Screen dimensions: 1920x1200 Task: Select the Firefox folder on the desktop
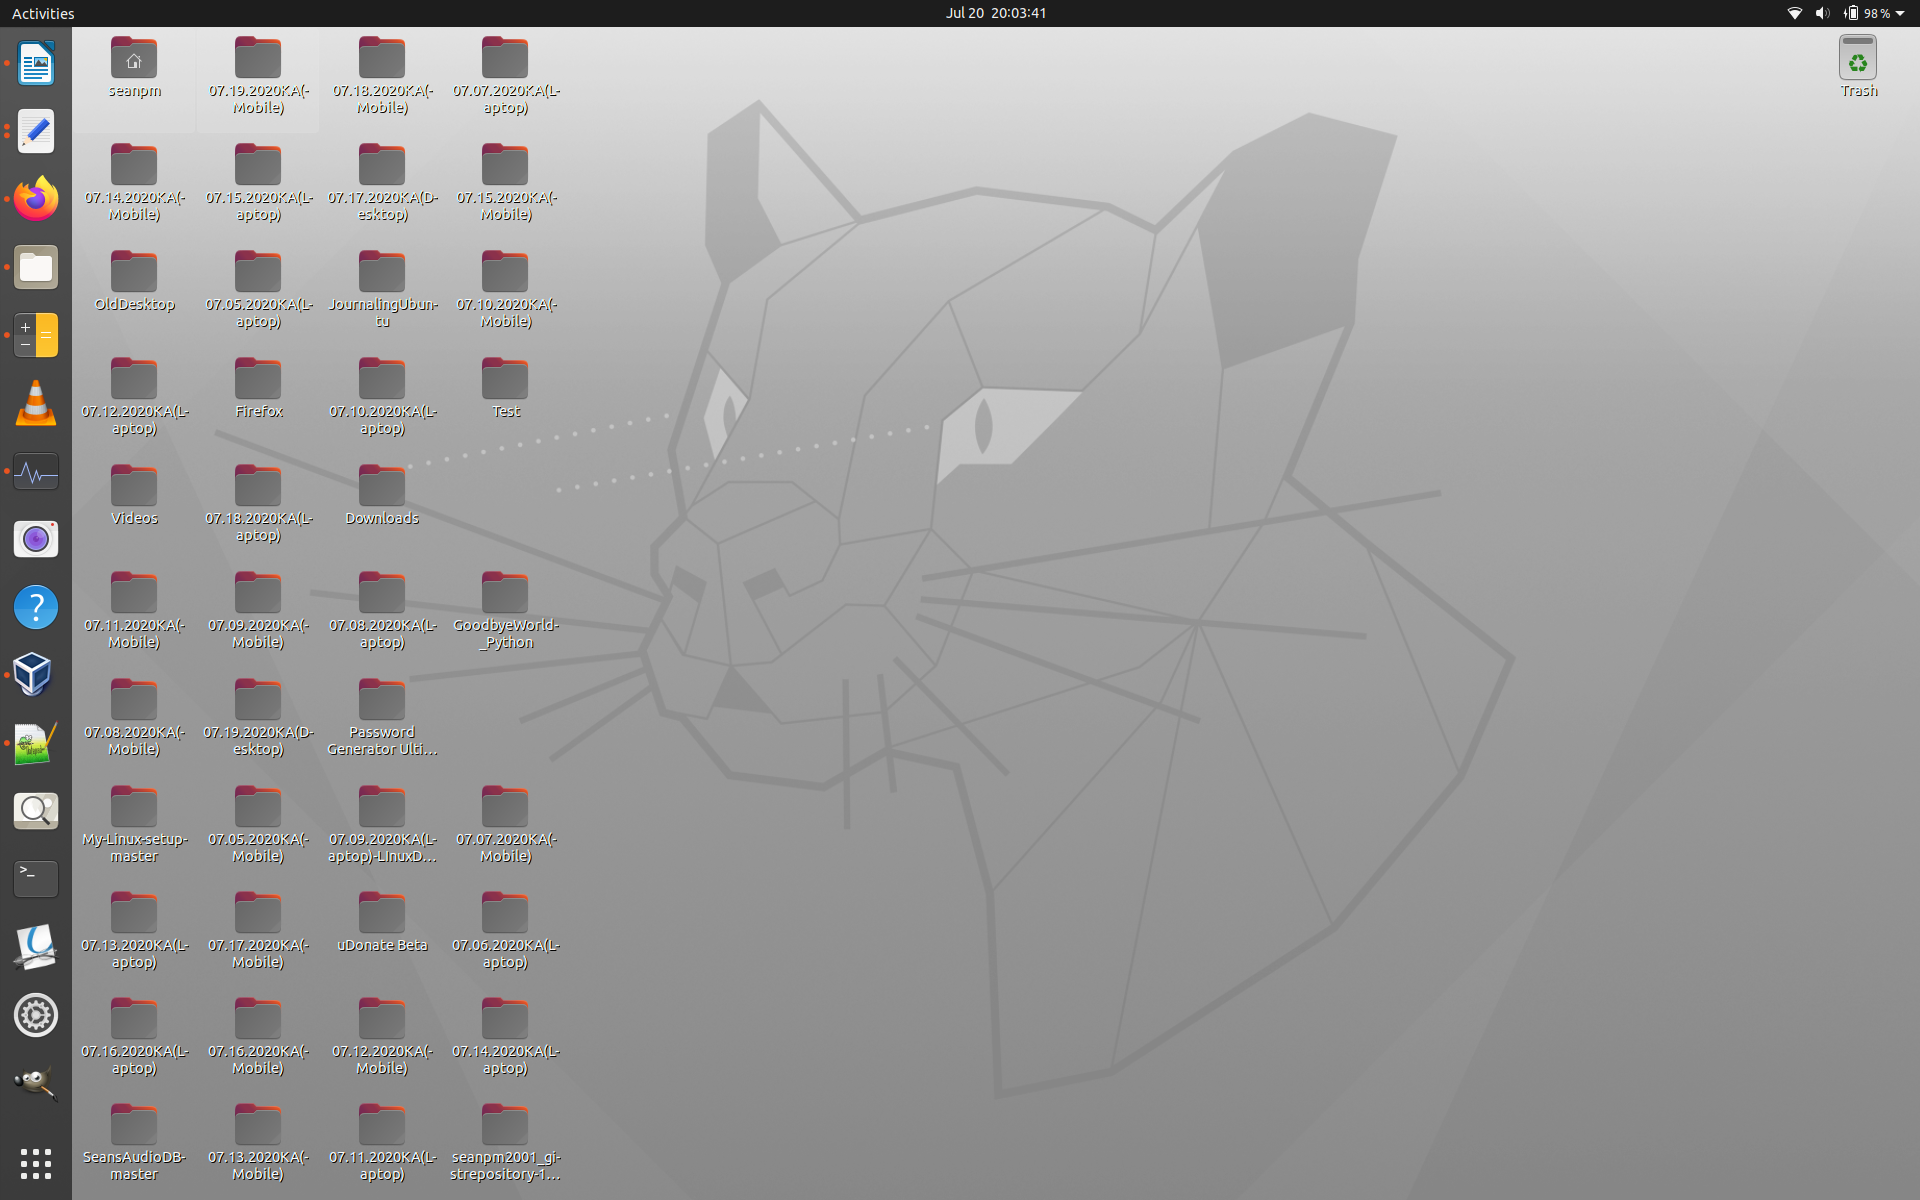pos(258,388)
